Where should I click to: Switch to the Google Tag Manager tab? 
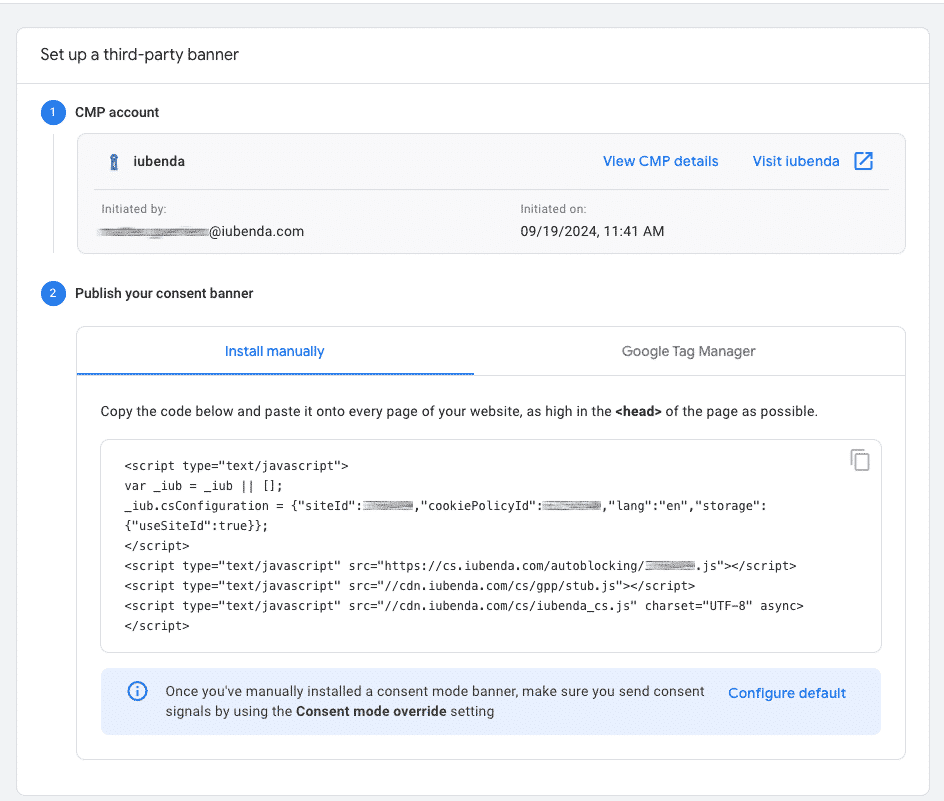click(x=688, y=350)
